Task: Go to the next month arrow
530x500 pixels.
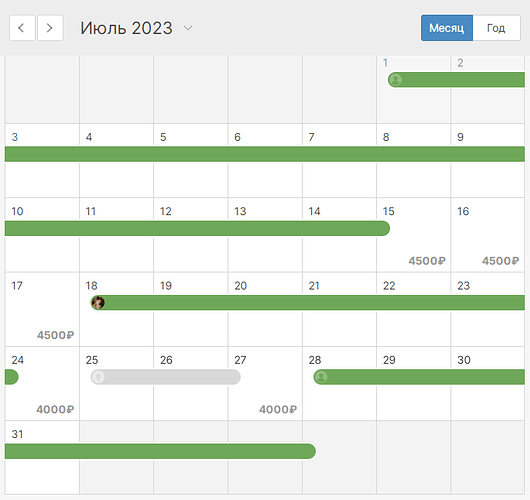Action: coord(50,28)
